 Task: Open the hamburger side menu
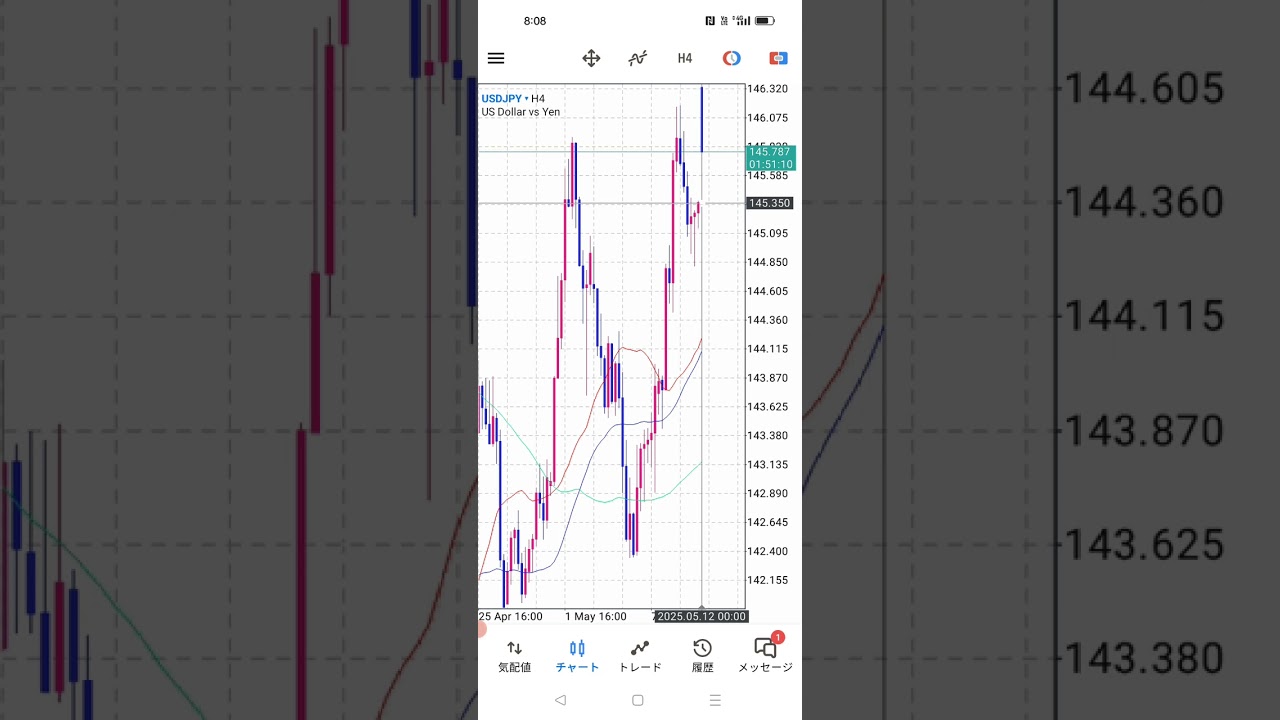tap(496, 58)
